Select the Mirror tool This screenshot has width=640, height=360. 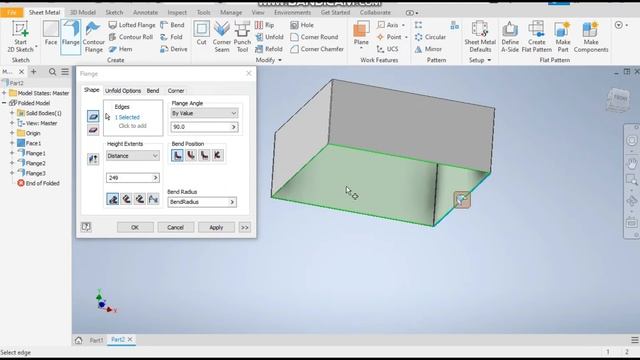pos(428,49)
